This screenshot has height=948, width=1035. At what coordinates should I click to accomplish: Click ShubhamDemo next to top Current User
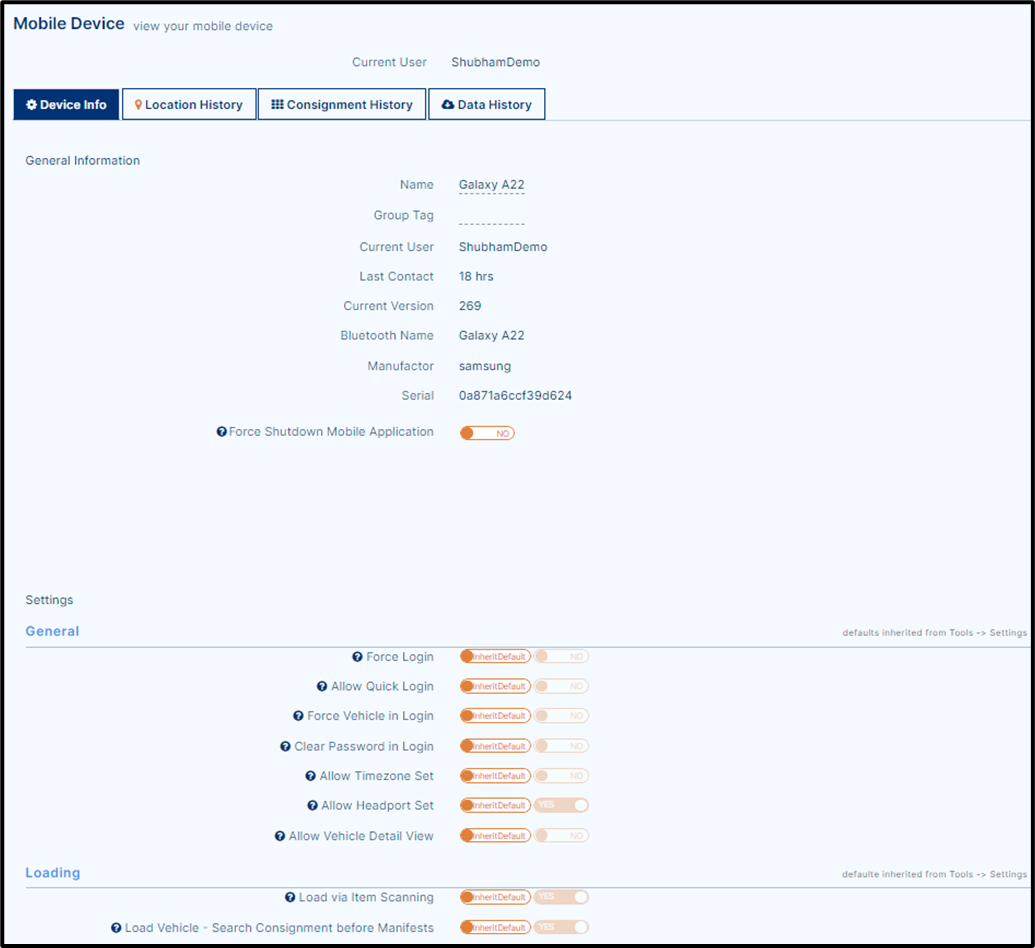(496, 62)
